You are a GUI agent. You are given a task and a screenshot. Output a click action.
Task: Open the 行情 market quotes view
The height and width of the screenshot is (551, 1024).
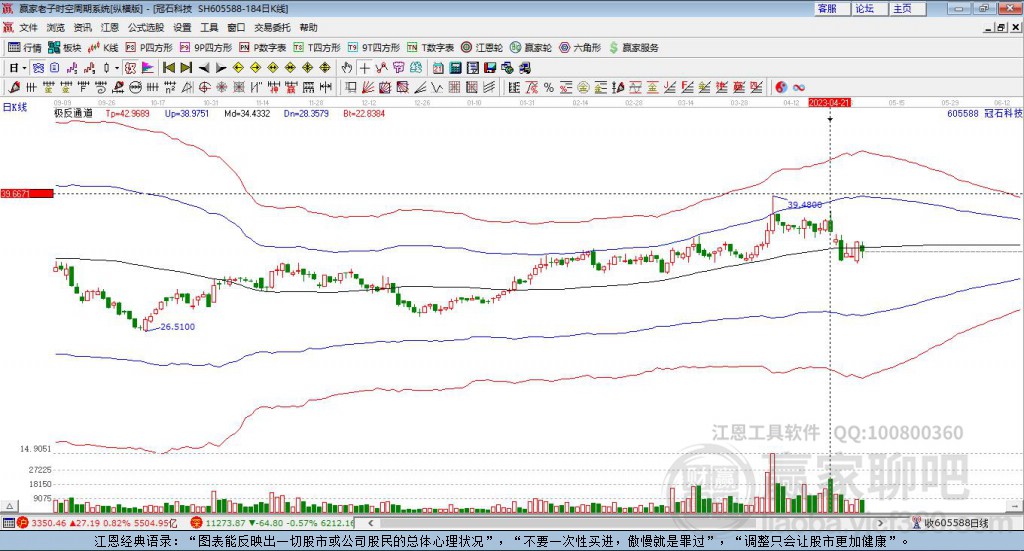24,48
